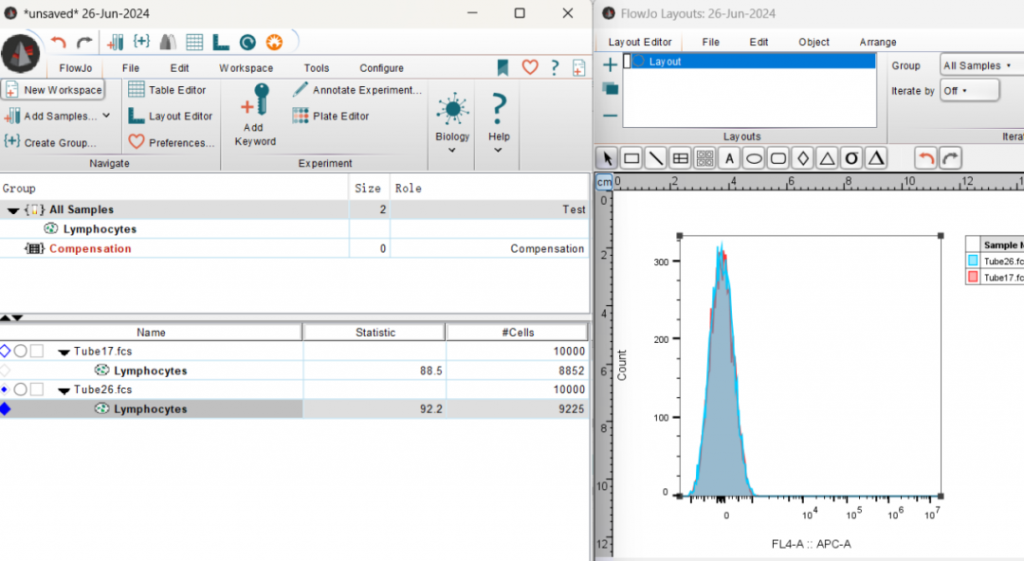Screen dimensions: 1024x561
Task: Select the arrow pointer tool in Layouts
Action: tap(607, 158)
